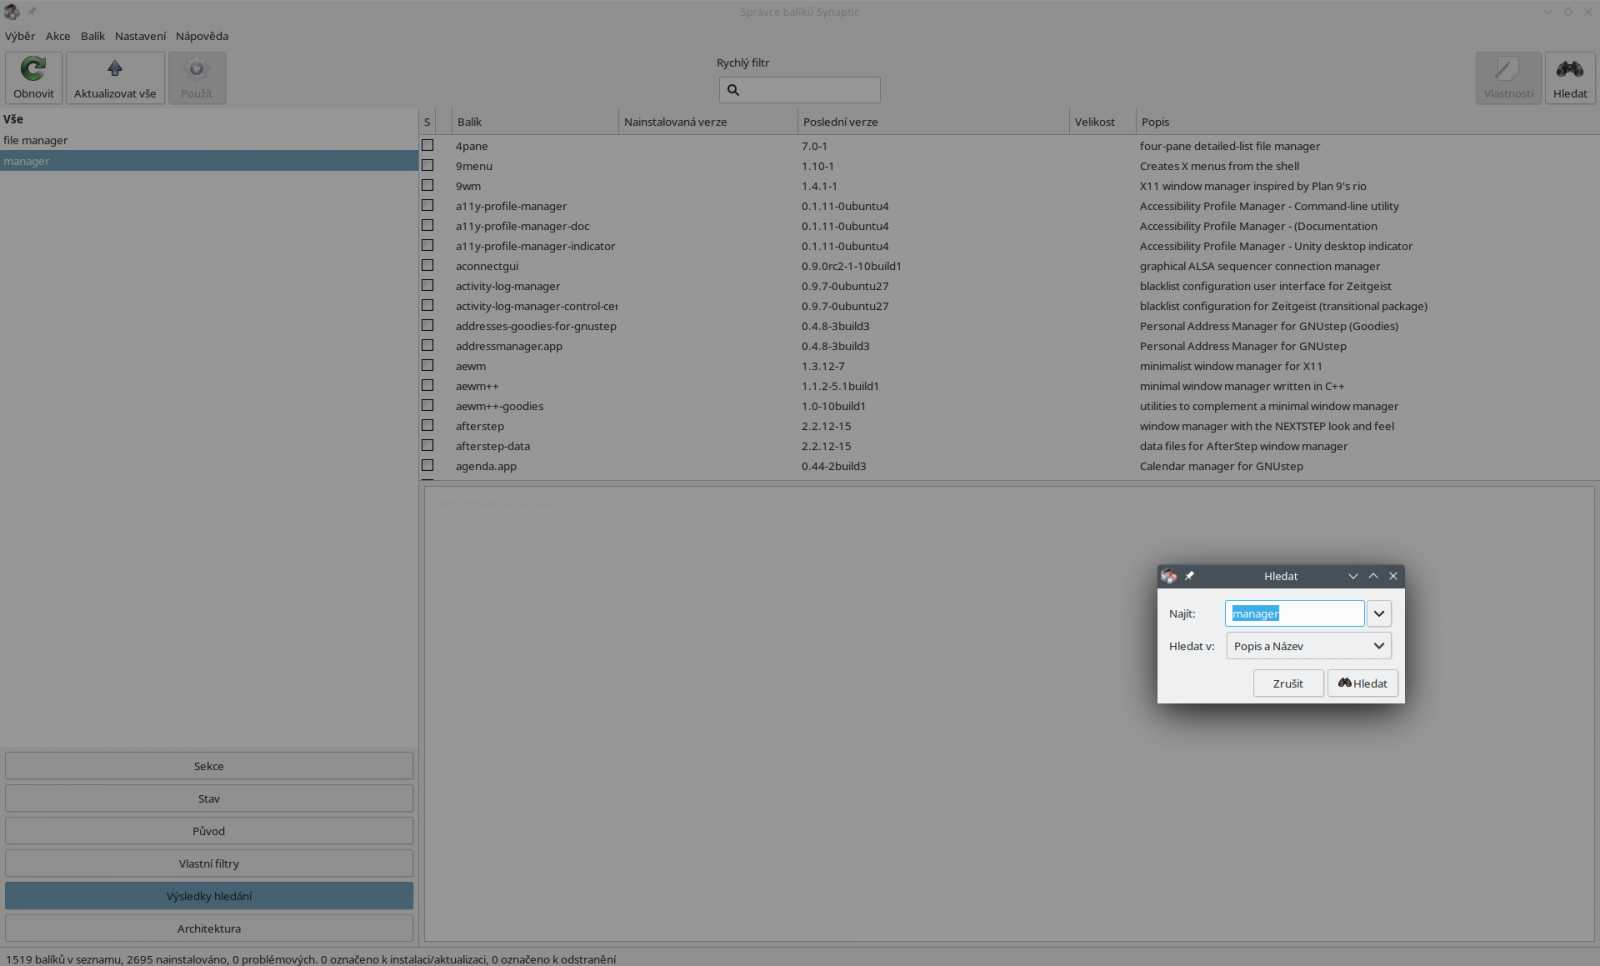Click Synaptic app icon in main titlebar
The width and height of the screenshot is (1600, 966).
(x=12, y=12)
